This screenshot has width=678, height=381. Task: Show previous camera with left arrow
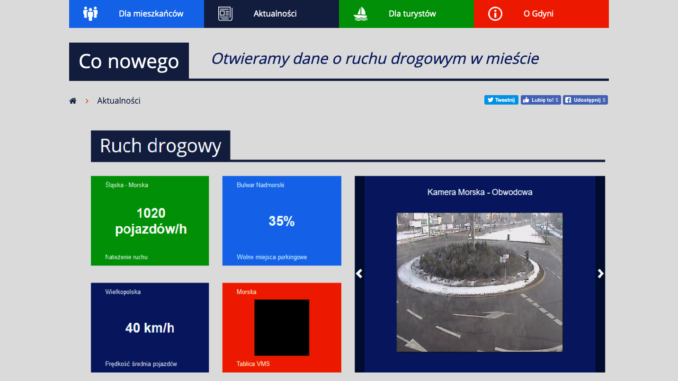[359, 273]
